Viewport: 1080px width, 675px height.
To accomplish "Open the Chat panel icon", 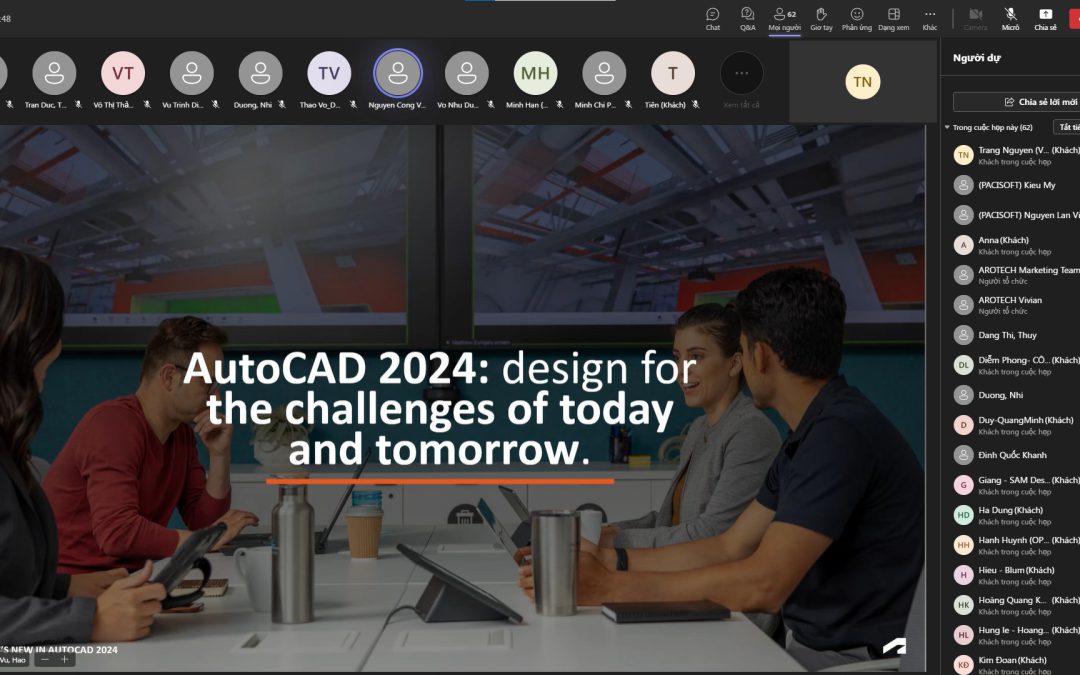I will [x=712, y=19].
